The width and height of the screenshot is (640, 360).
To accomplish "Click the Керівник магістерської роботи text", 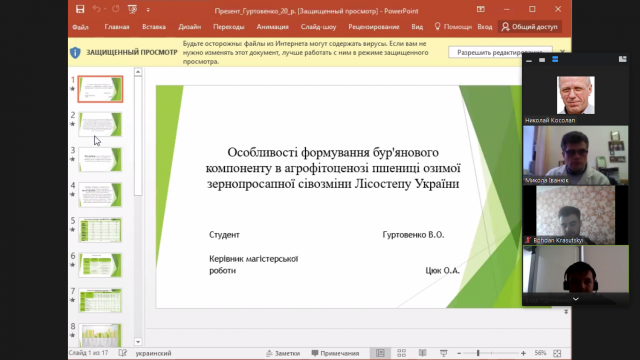I will (x=253, y=264).
